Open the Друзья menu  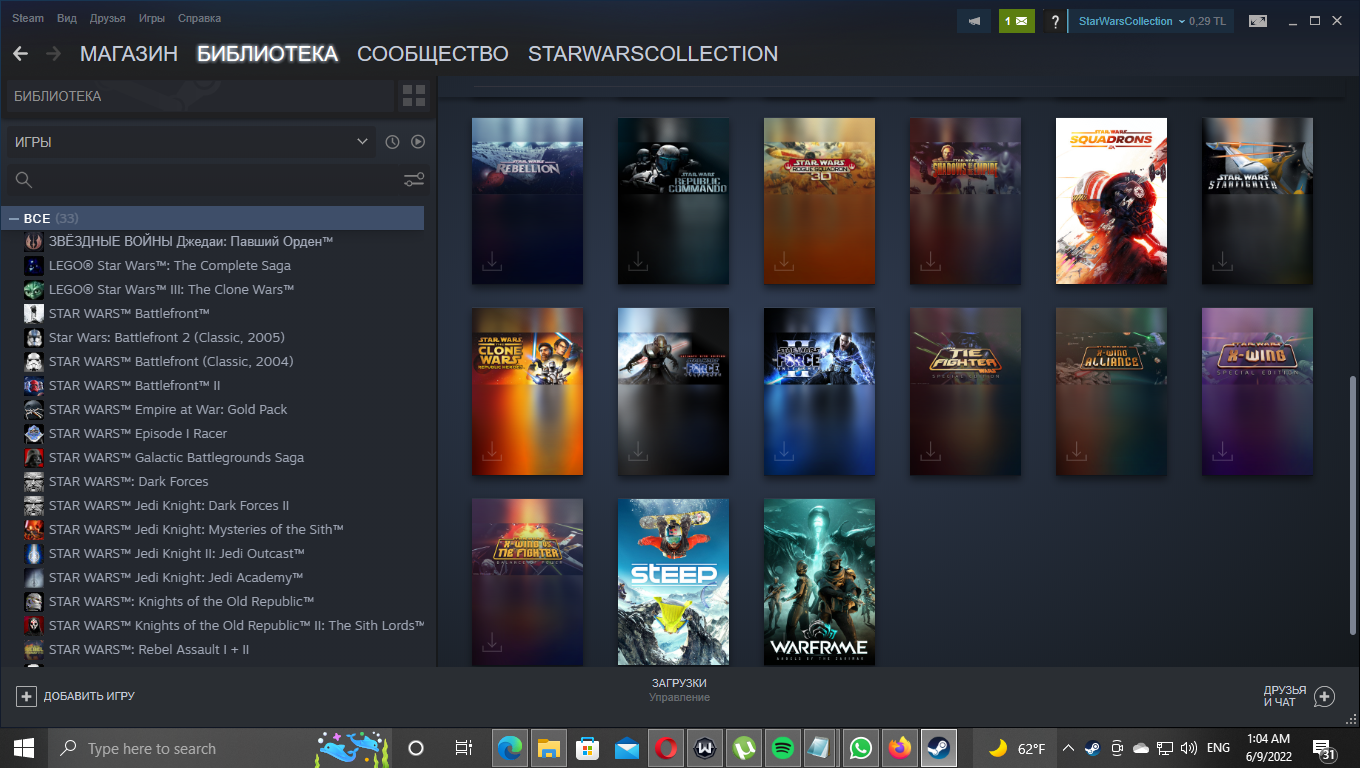tap(107, 18)
